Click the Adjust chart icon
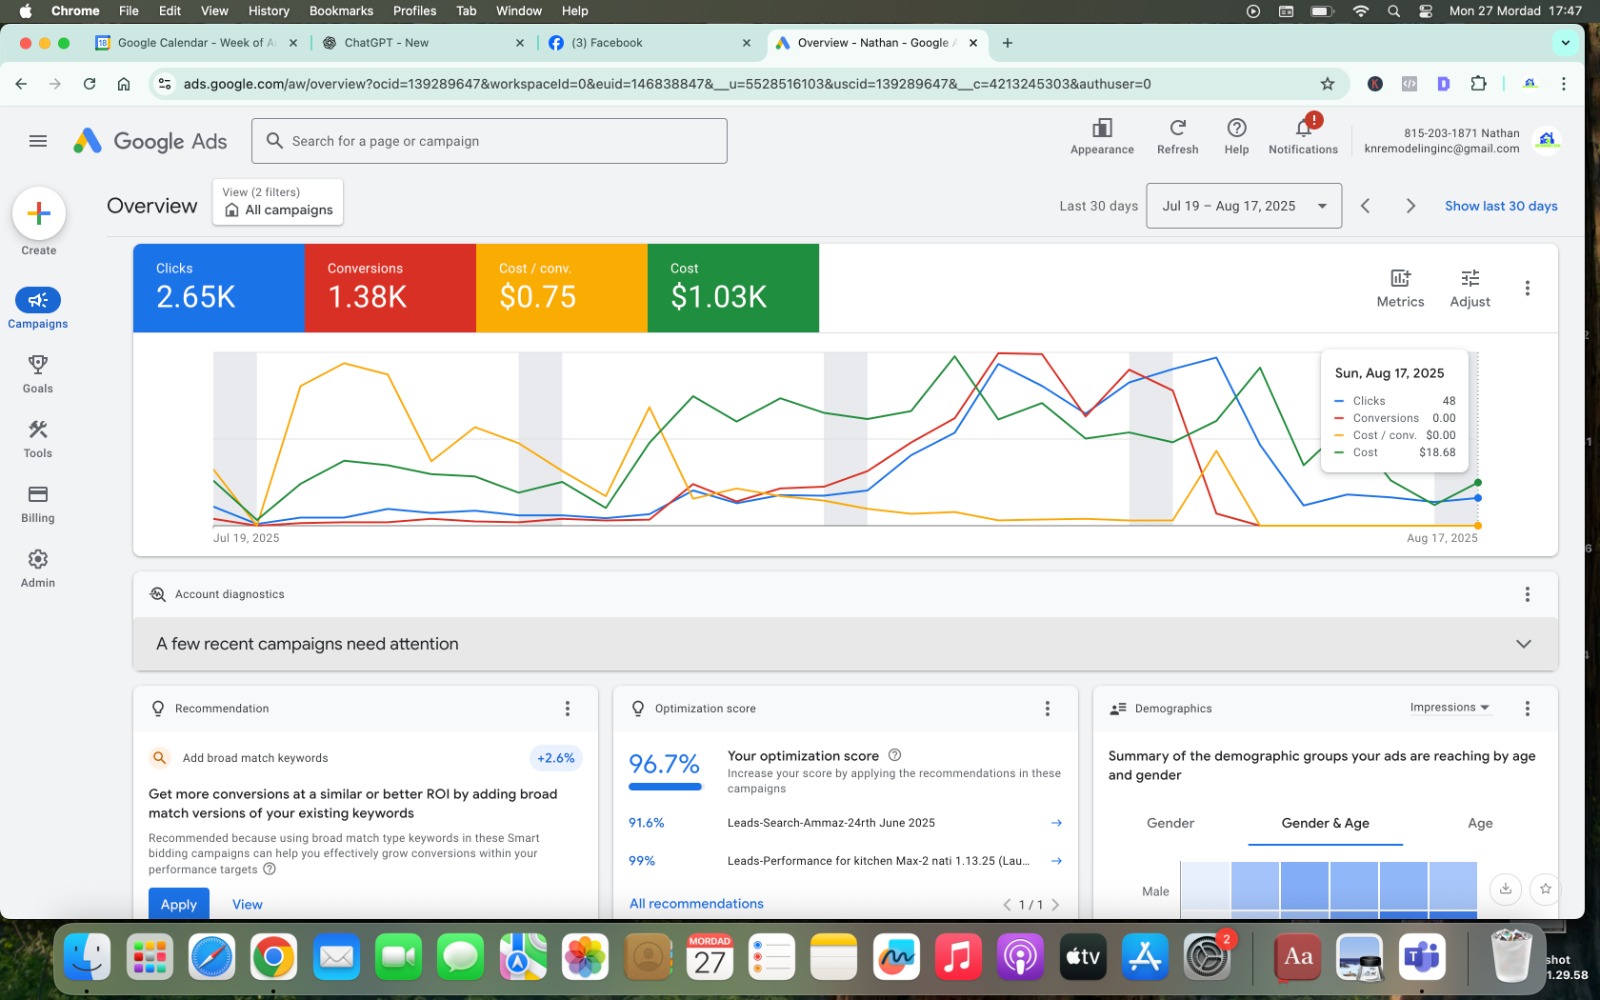 (1469, 287)
